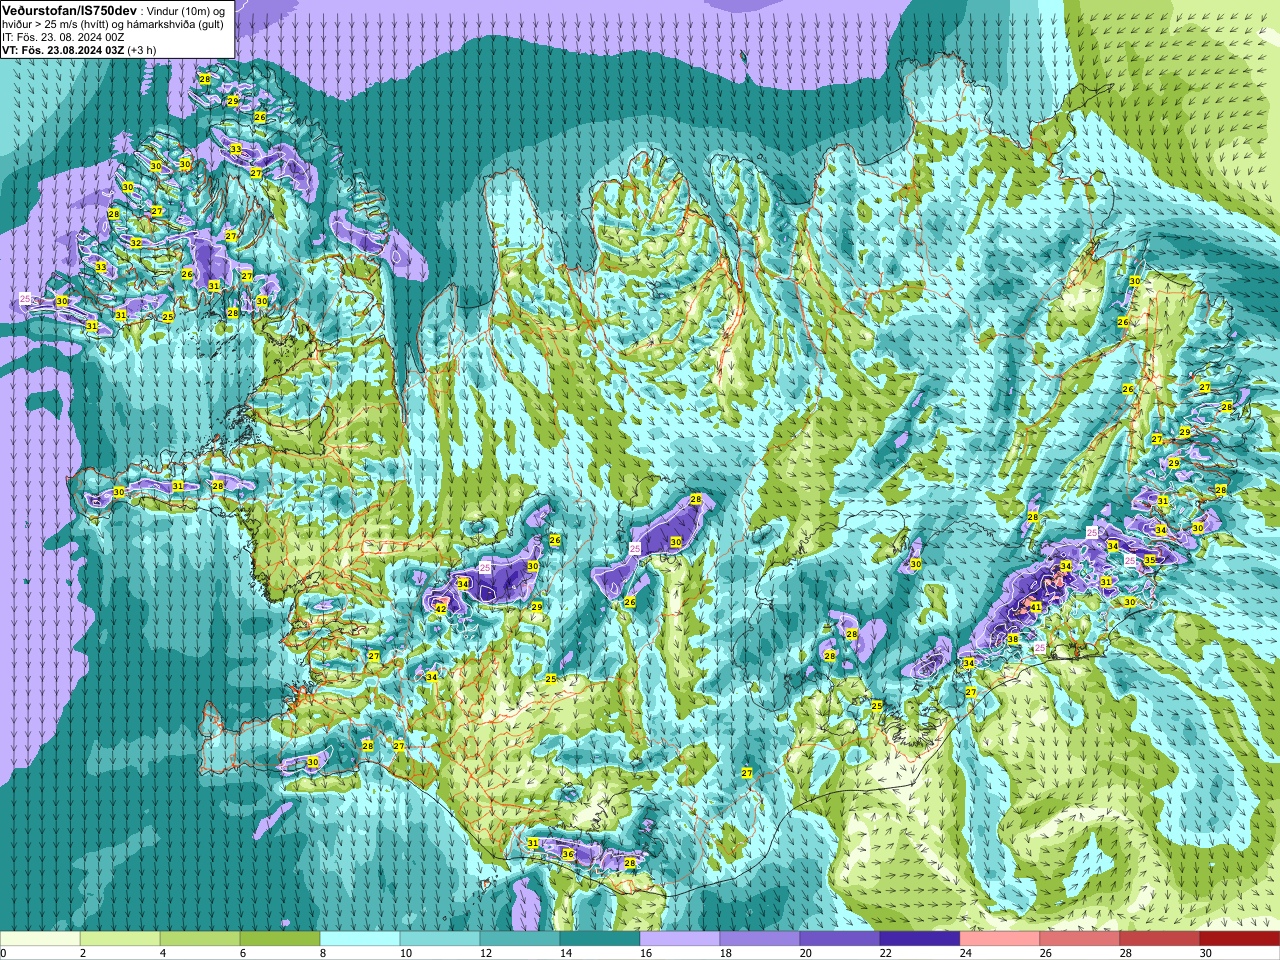Select the 22–24 m/s deep indigo legend swatch
The width and height of the screenshot is (1280, 960).
click(x=920, y=939)
